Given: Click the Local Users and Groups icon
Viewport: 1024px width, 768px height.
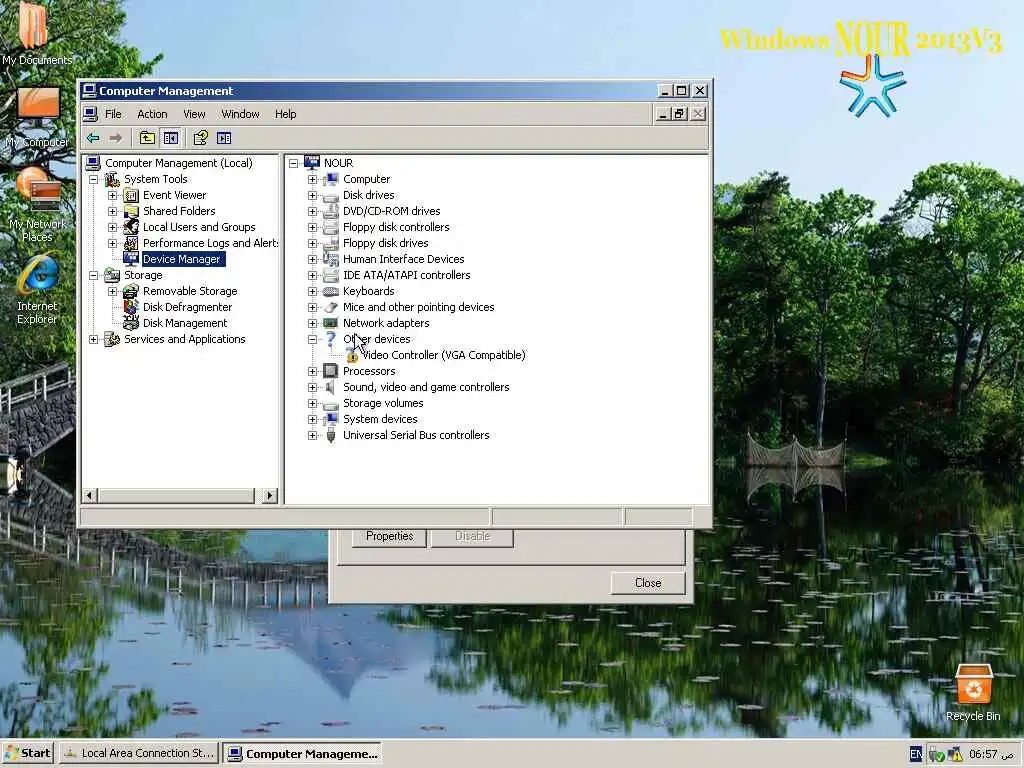Looking at the screenshot, I should [131, 227].
